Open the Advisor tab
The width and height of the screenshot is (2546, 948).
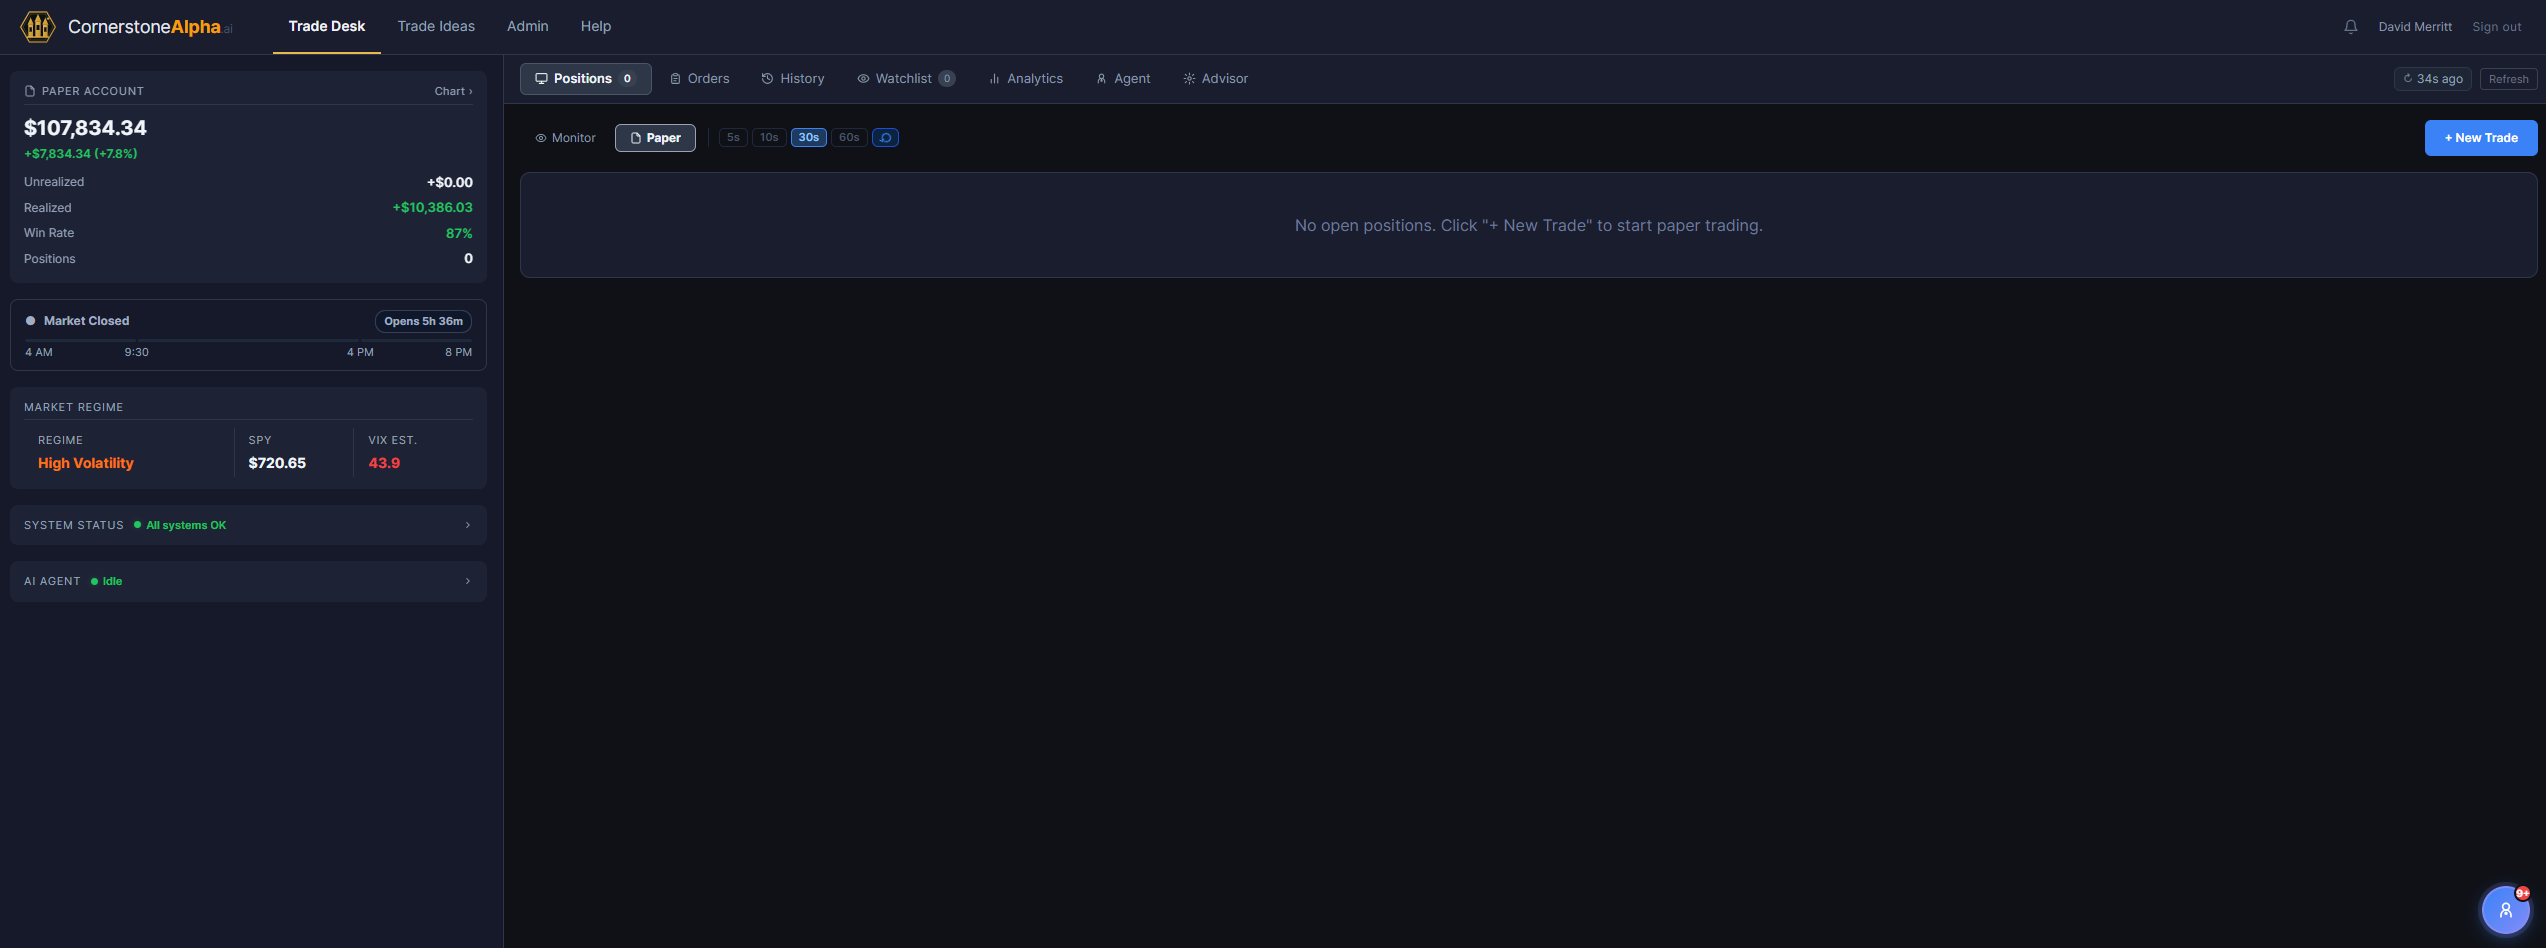tap(1215, 79)
